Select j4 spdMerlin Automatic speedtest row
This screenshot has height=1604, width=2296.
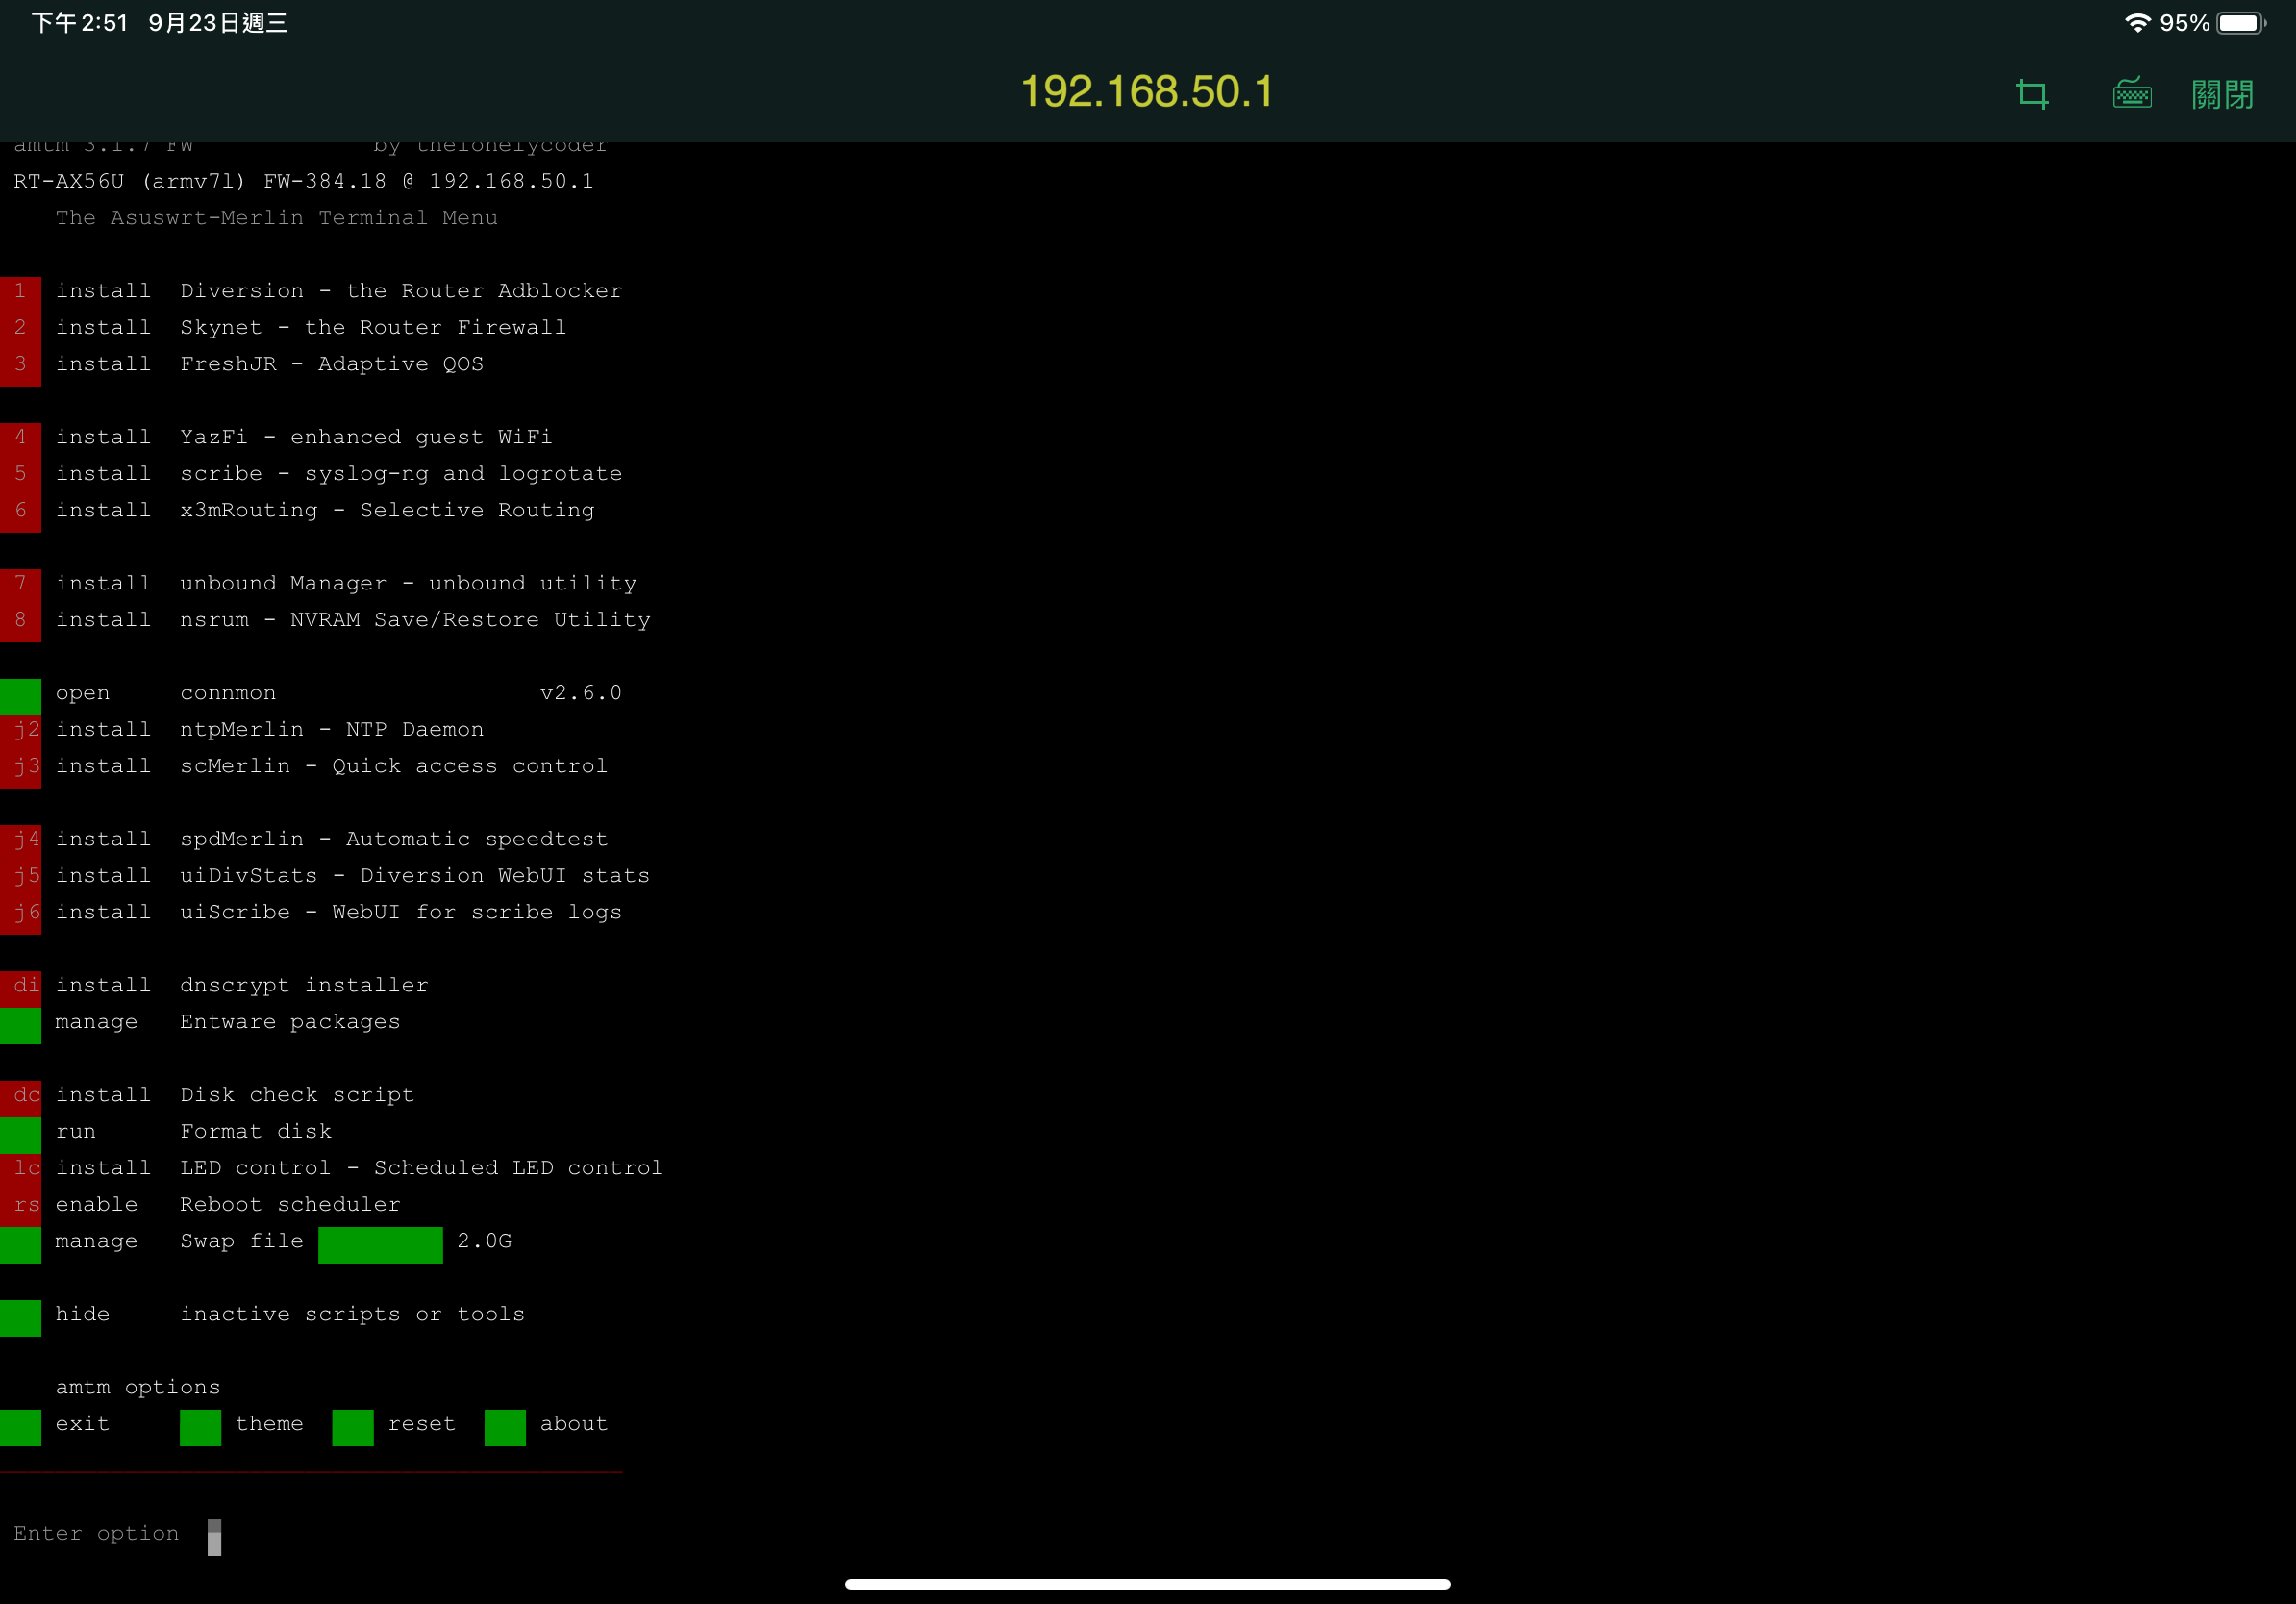pos(305,839)
